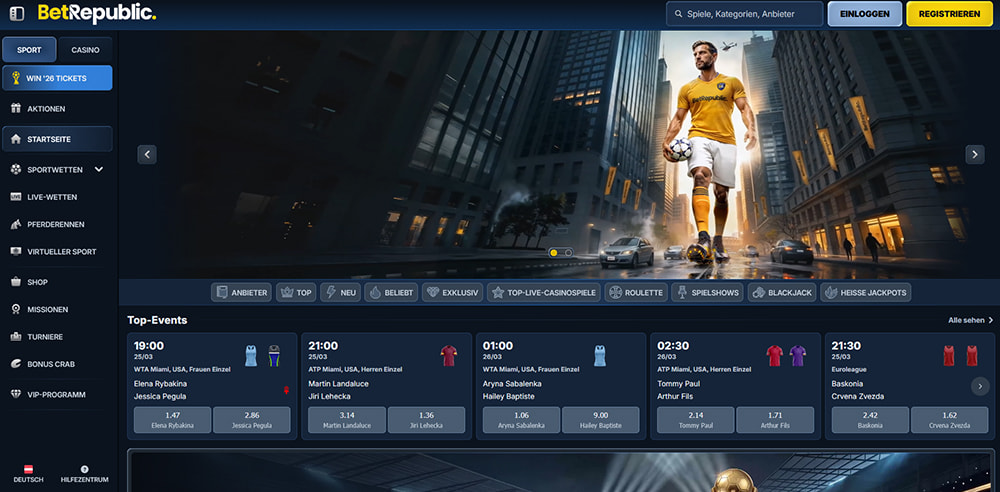Open Hilfezentrum help icon
Screen dimensions: 1000x492
pyautogui.click(x=84, y=469)
